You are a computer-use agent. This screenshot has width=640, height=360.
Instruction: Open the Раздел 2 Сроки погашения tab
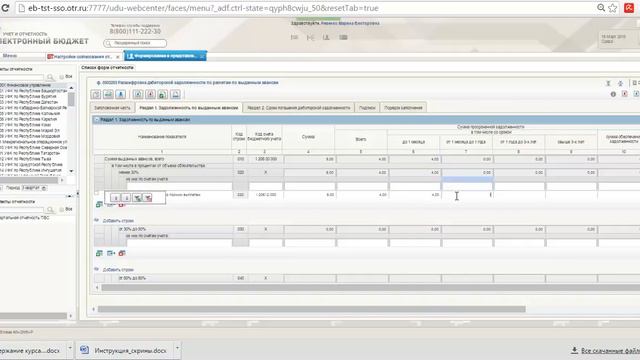point(299,108)
